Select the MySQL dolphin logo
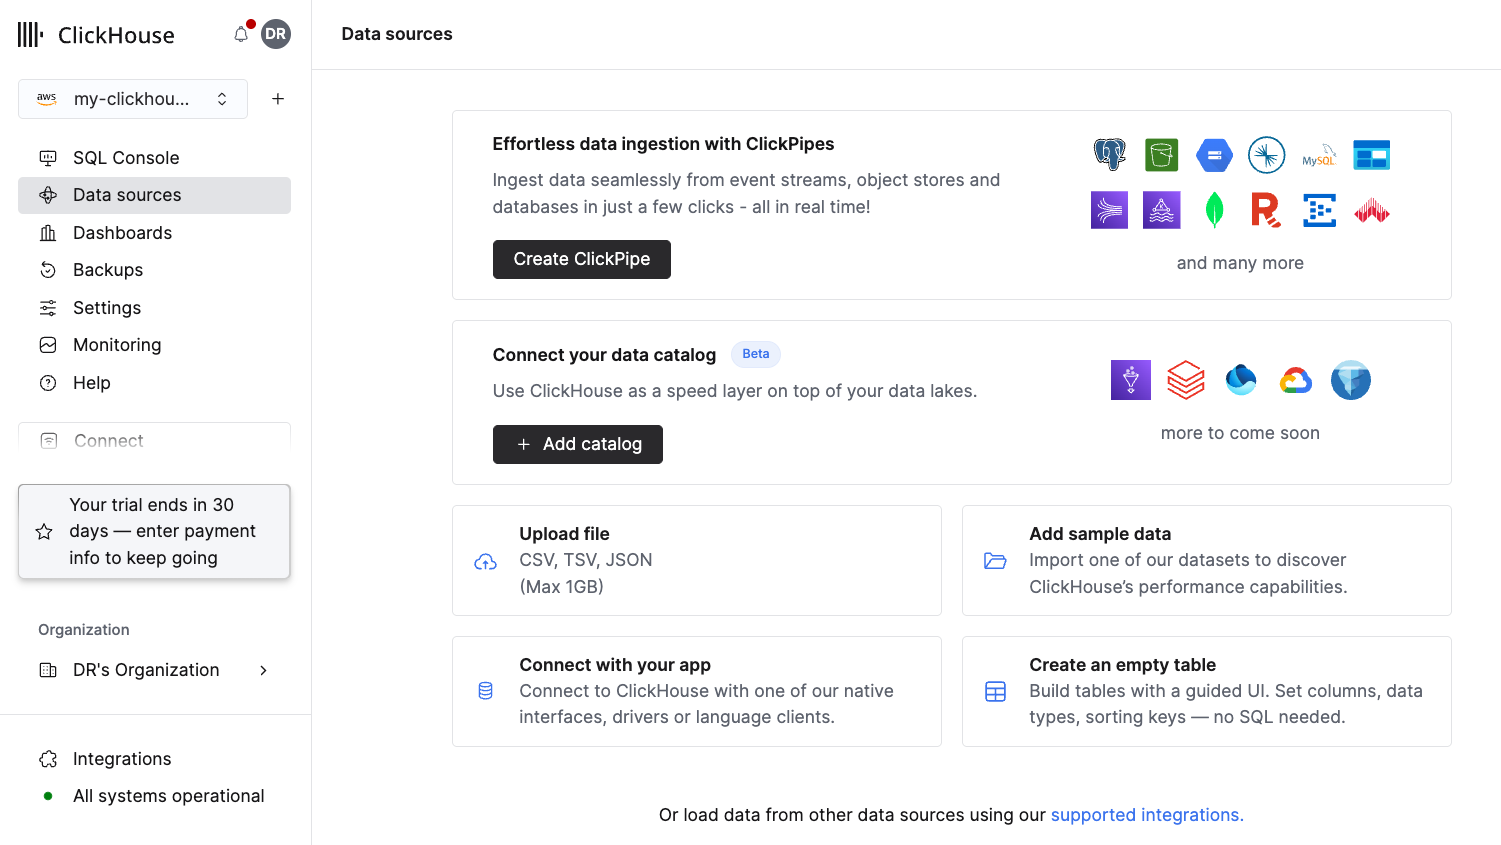The image size is (1501, 845). pyautogui.click(x=1319, y=155)
